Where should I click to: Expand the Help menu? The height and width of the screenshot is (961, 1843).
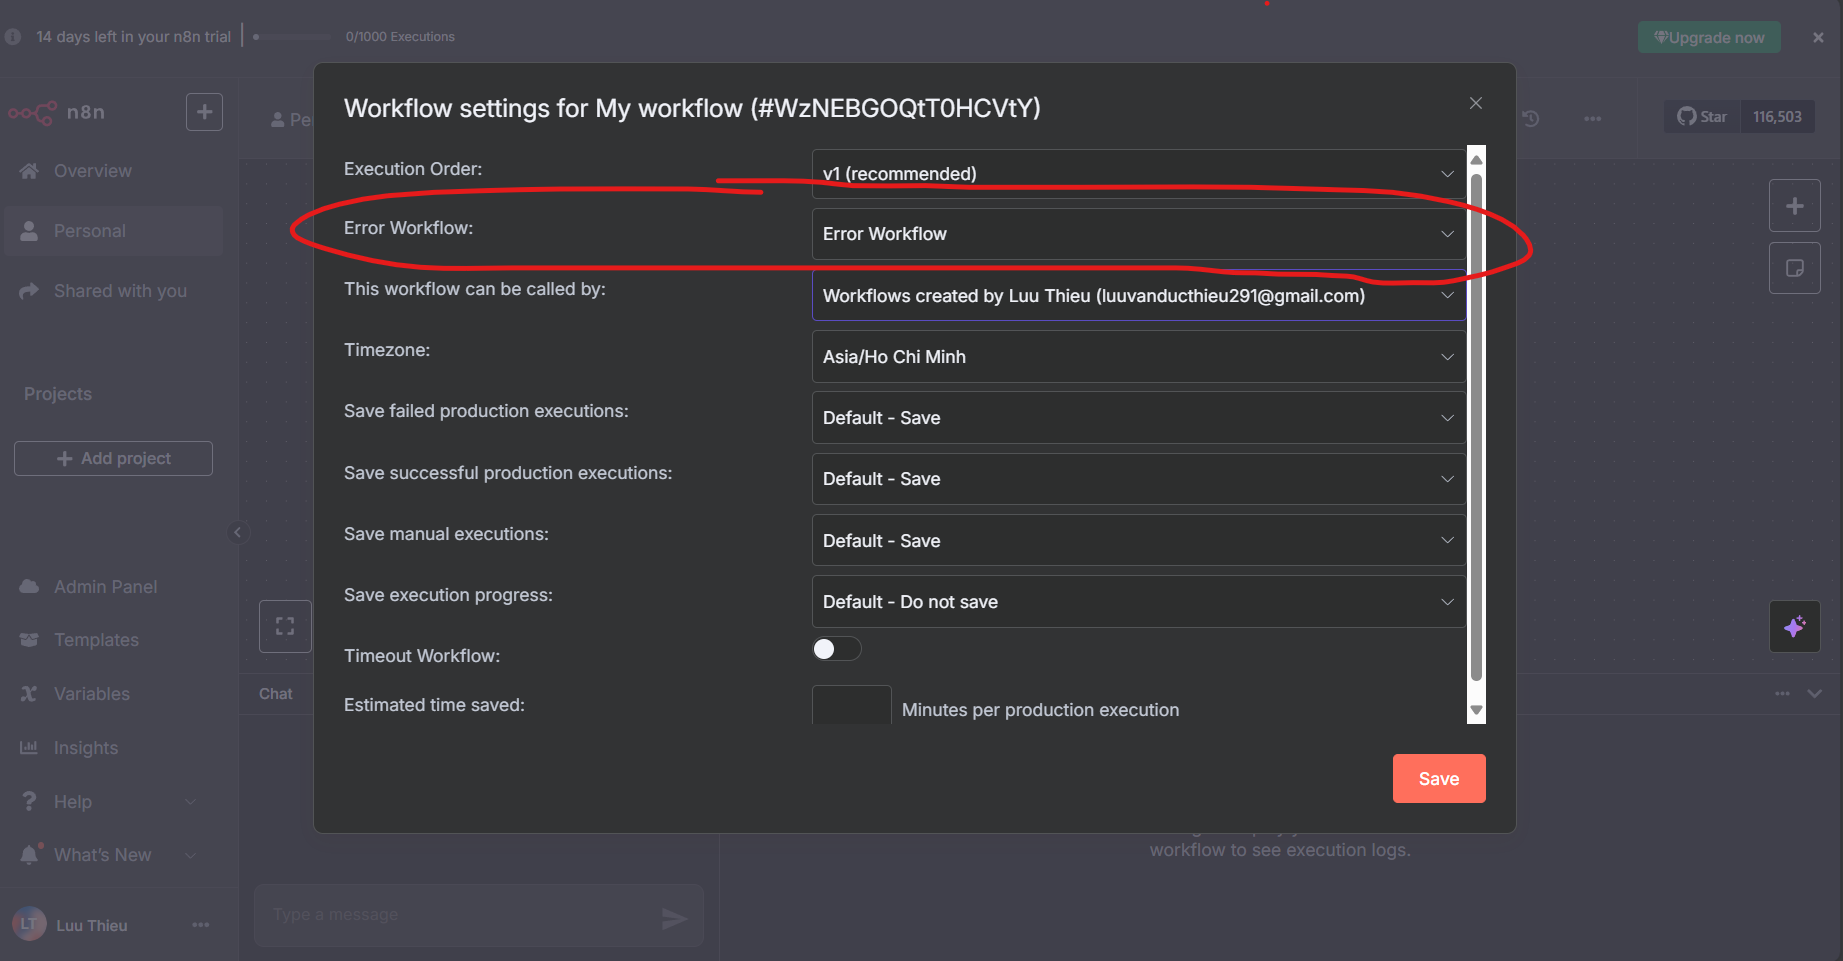pyautogui.click(x=114, y=802)
